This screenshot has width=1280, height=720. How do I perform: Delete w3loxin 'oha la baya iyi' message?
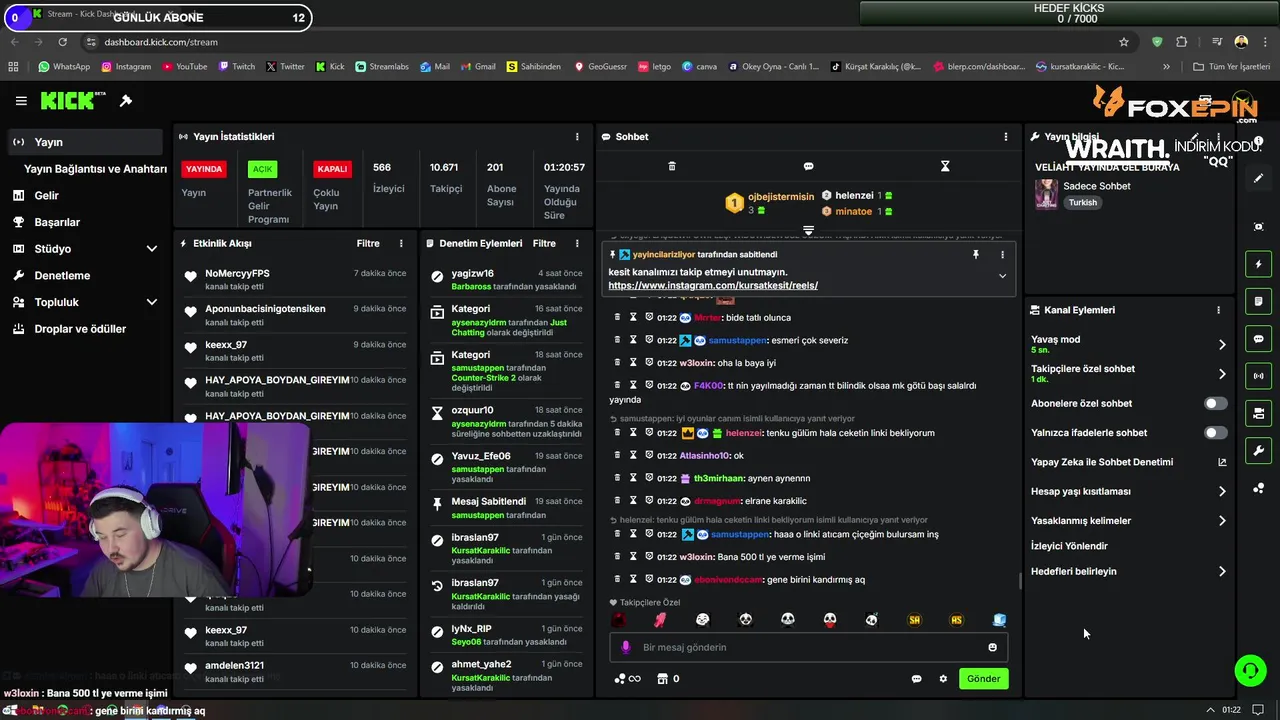[617, 363]
